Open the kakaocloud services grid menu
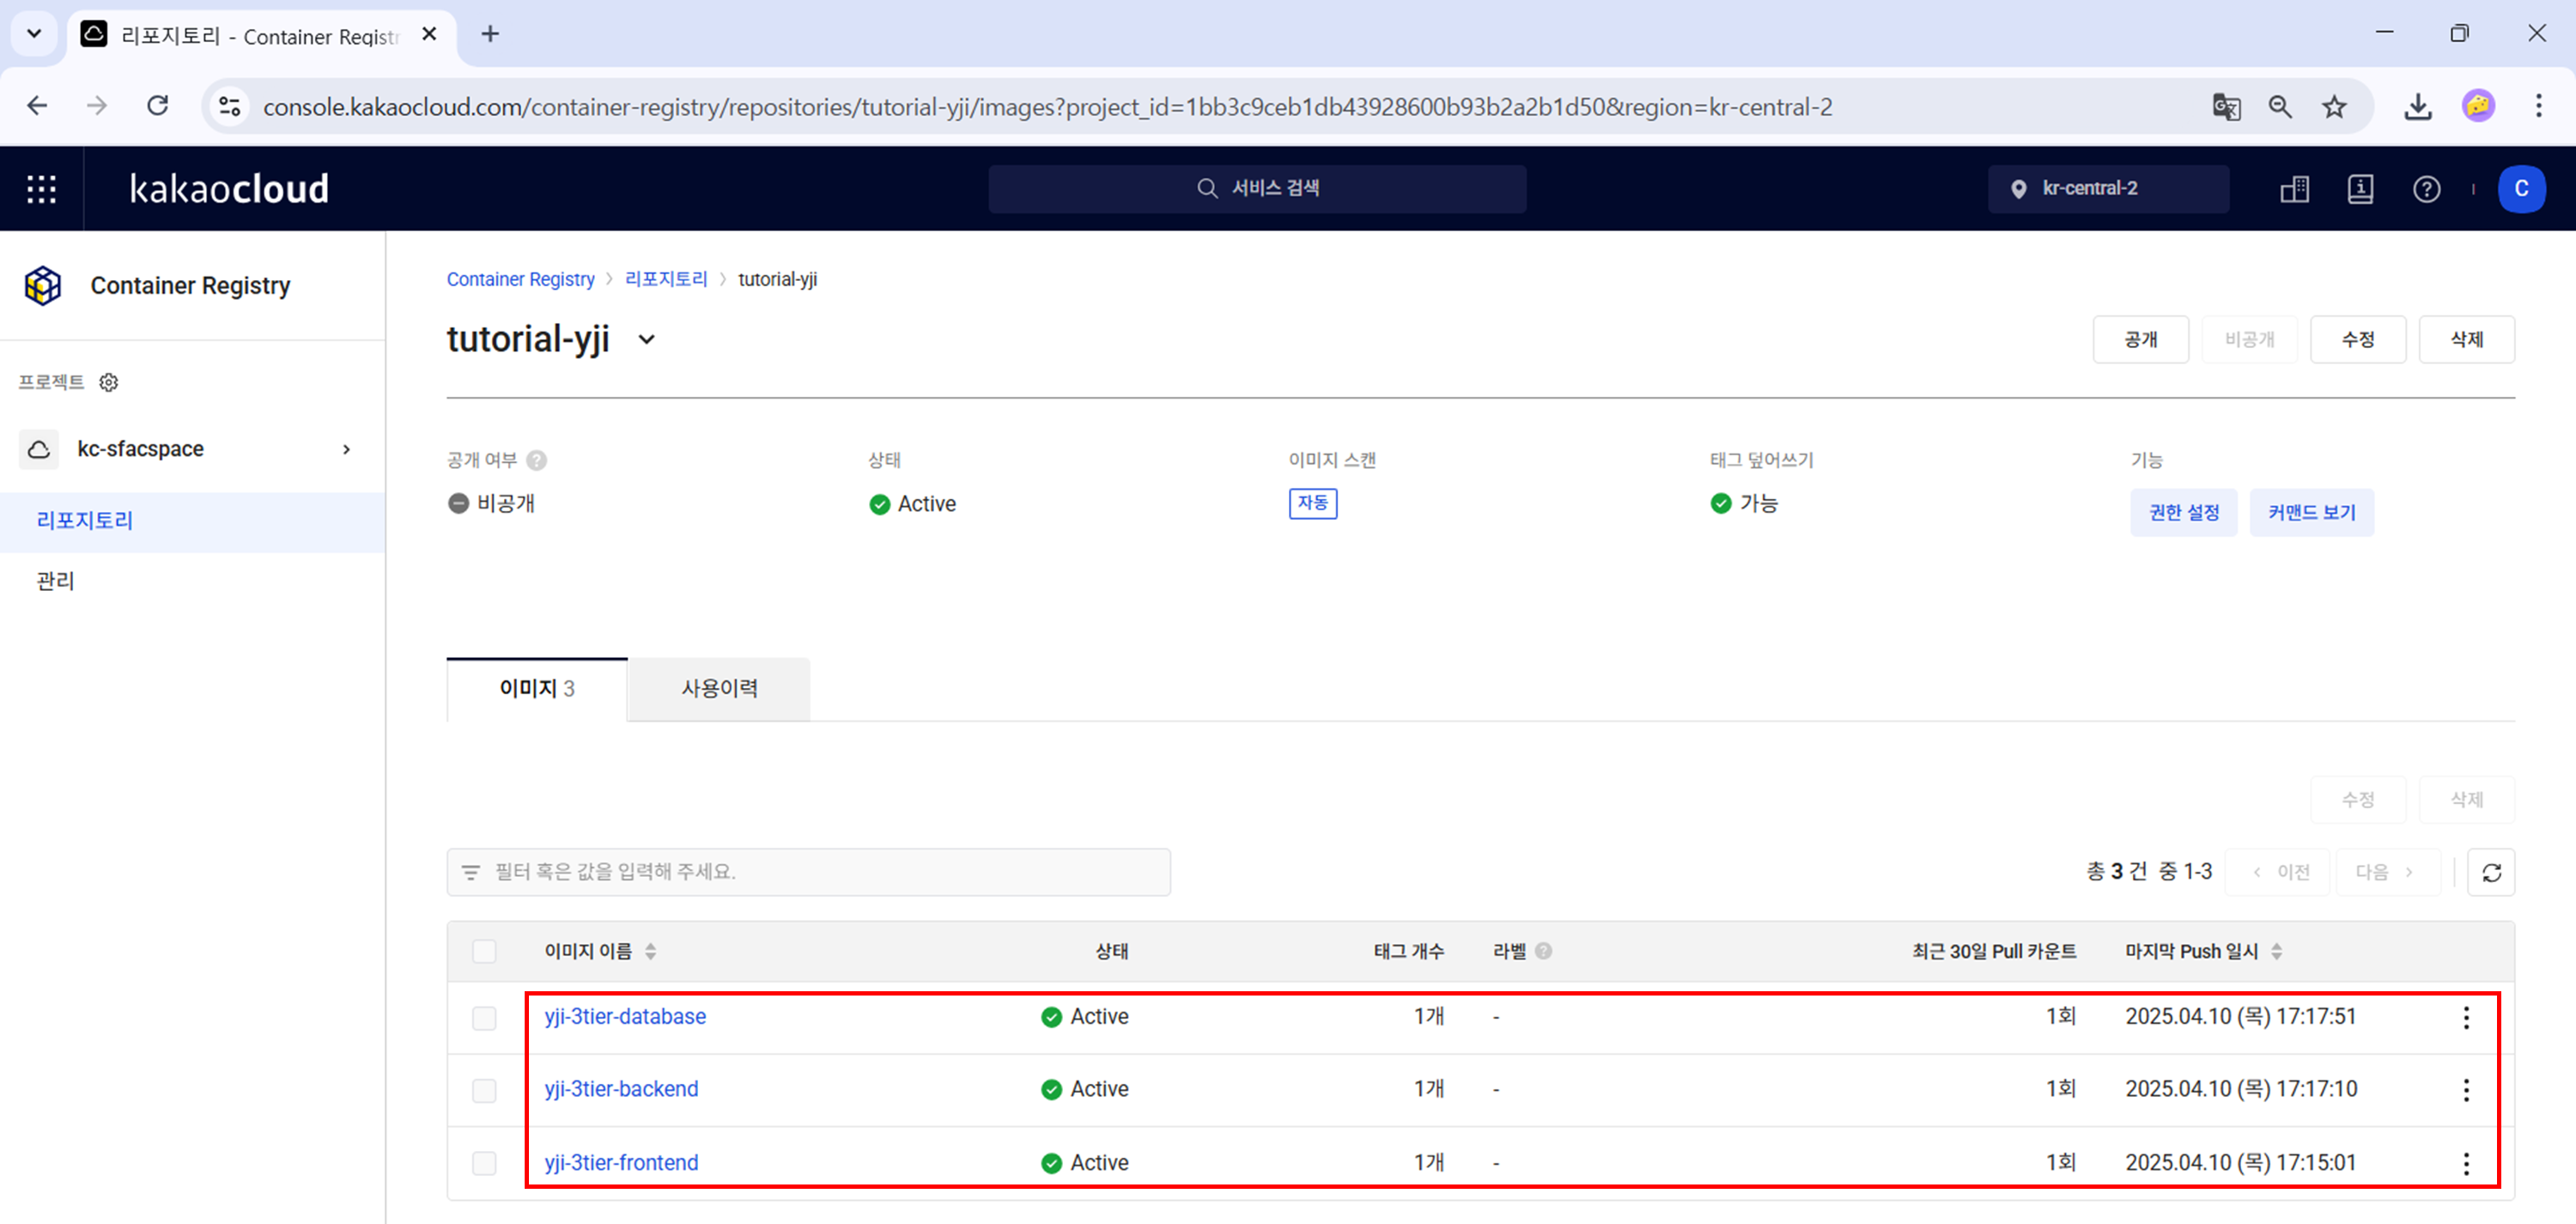2576x1224 pixels. [x=41, y=189]
